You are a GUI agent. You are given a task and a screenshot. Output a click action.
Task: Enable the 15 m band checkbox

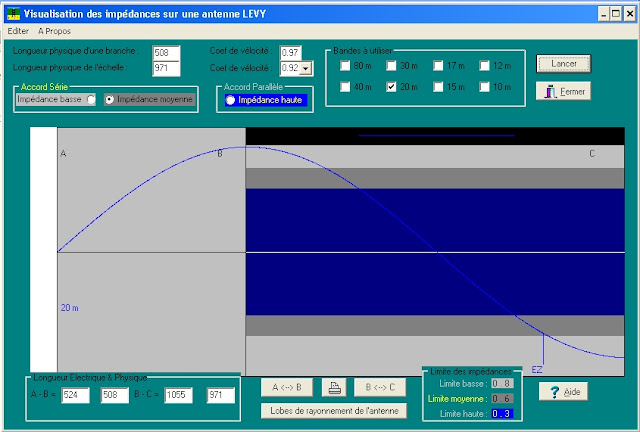tap(438, 87)
